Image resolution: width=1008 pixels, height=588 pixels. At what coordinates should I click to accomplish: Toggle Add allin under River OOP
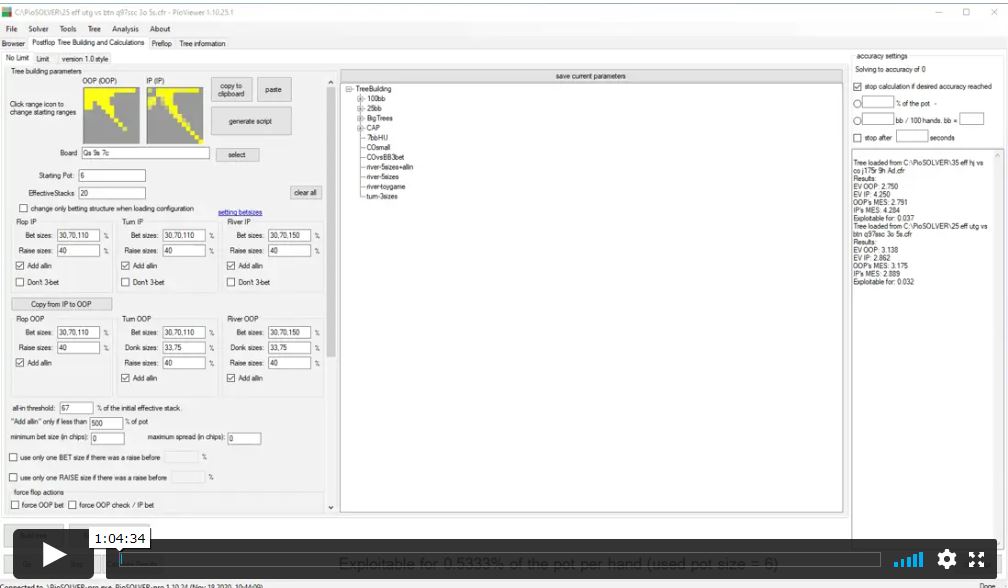click(231, 378)
